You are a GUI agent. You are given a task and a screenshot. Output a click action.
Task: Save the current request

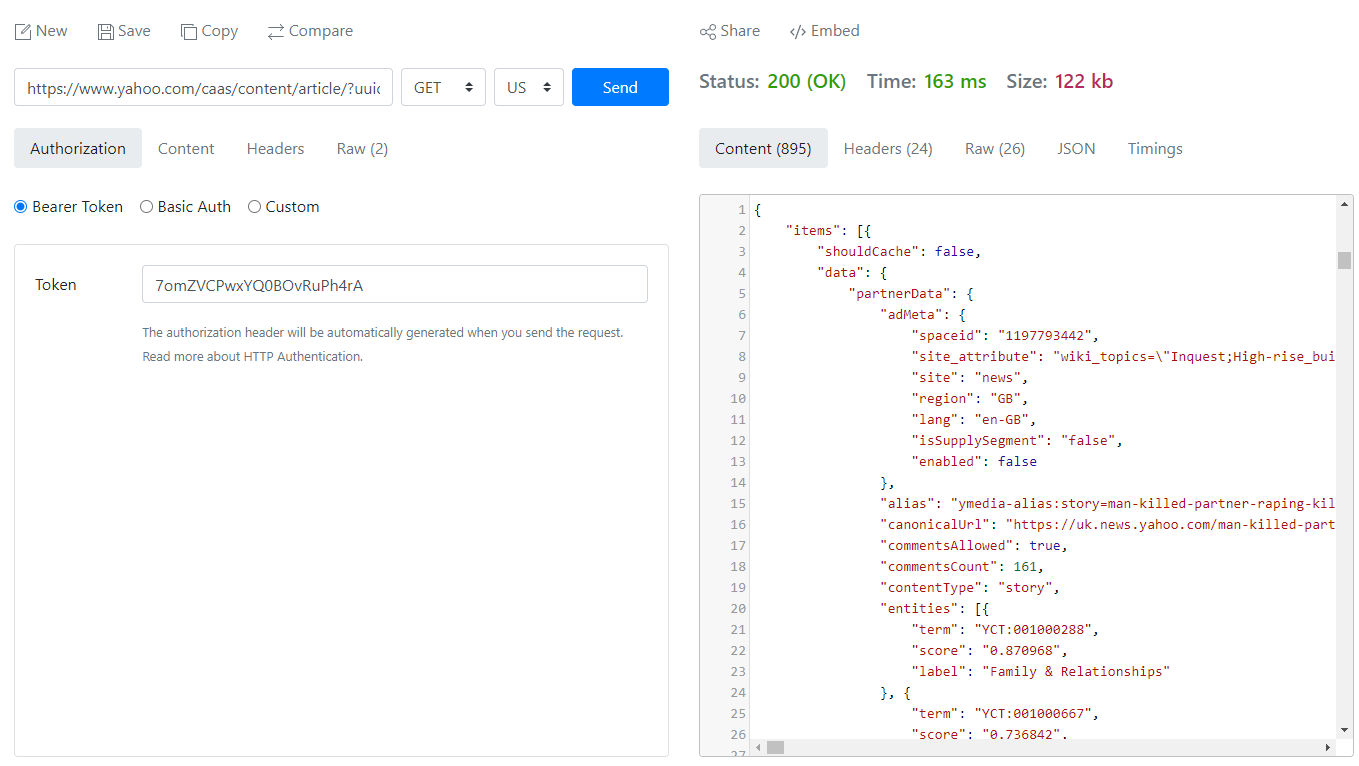pos(123,31)
